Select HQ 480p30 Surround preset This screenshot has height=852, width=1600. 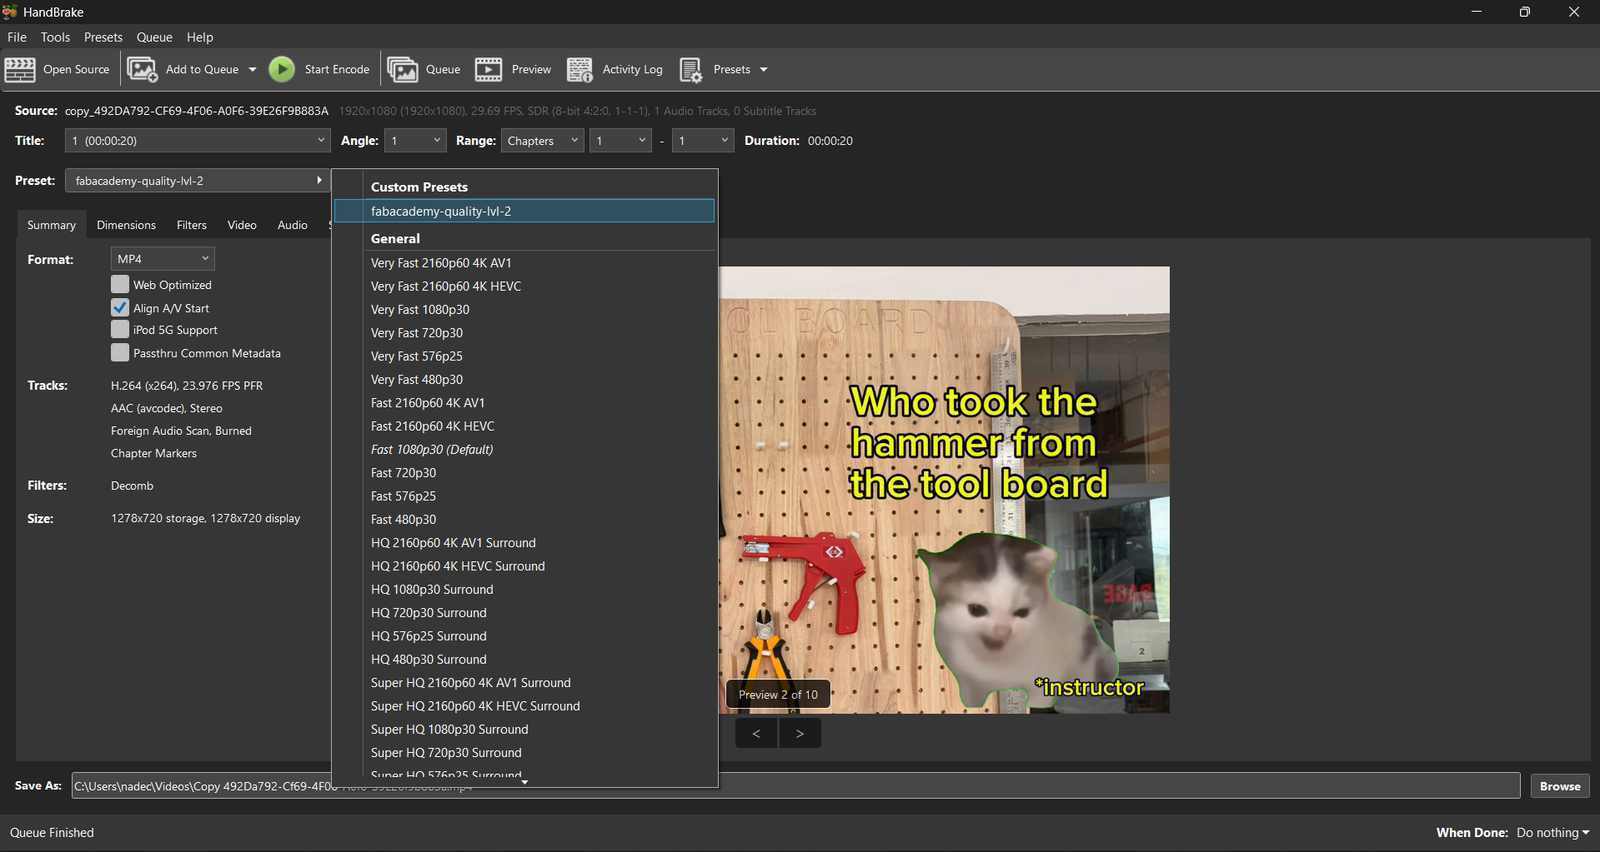(x=524, y=660)
